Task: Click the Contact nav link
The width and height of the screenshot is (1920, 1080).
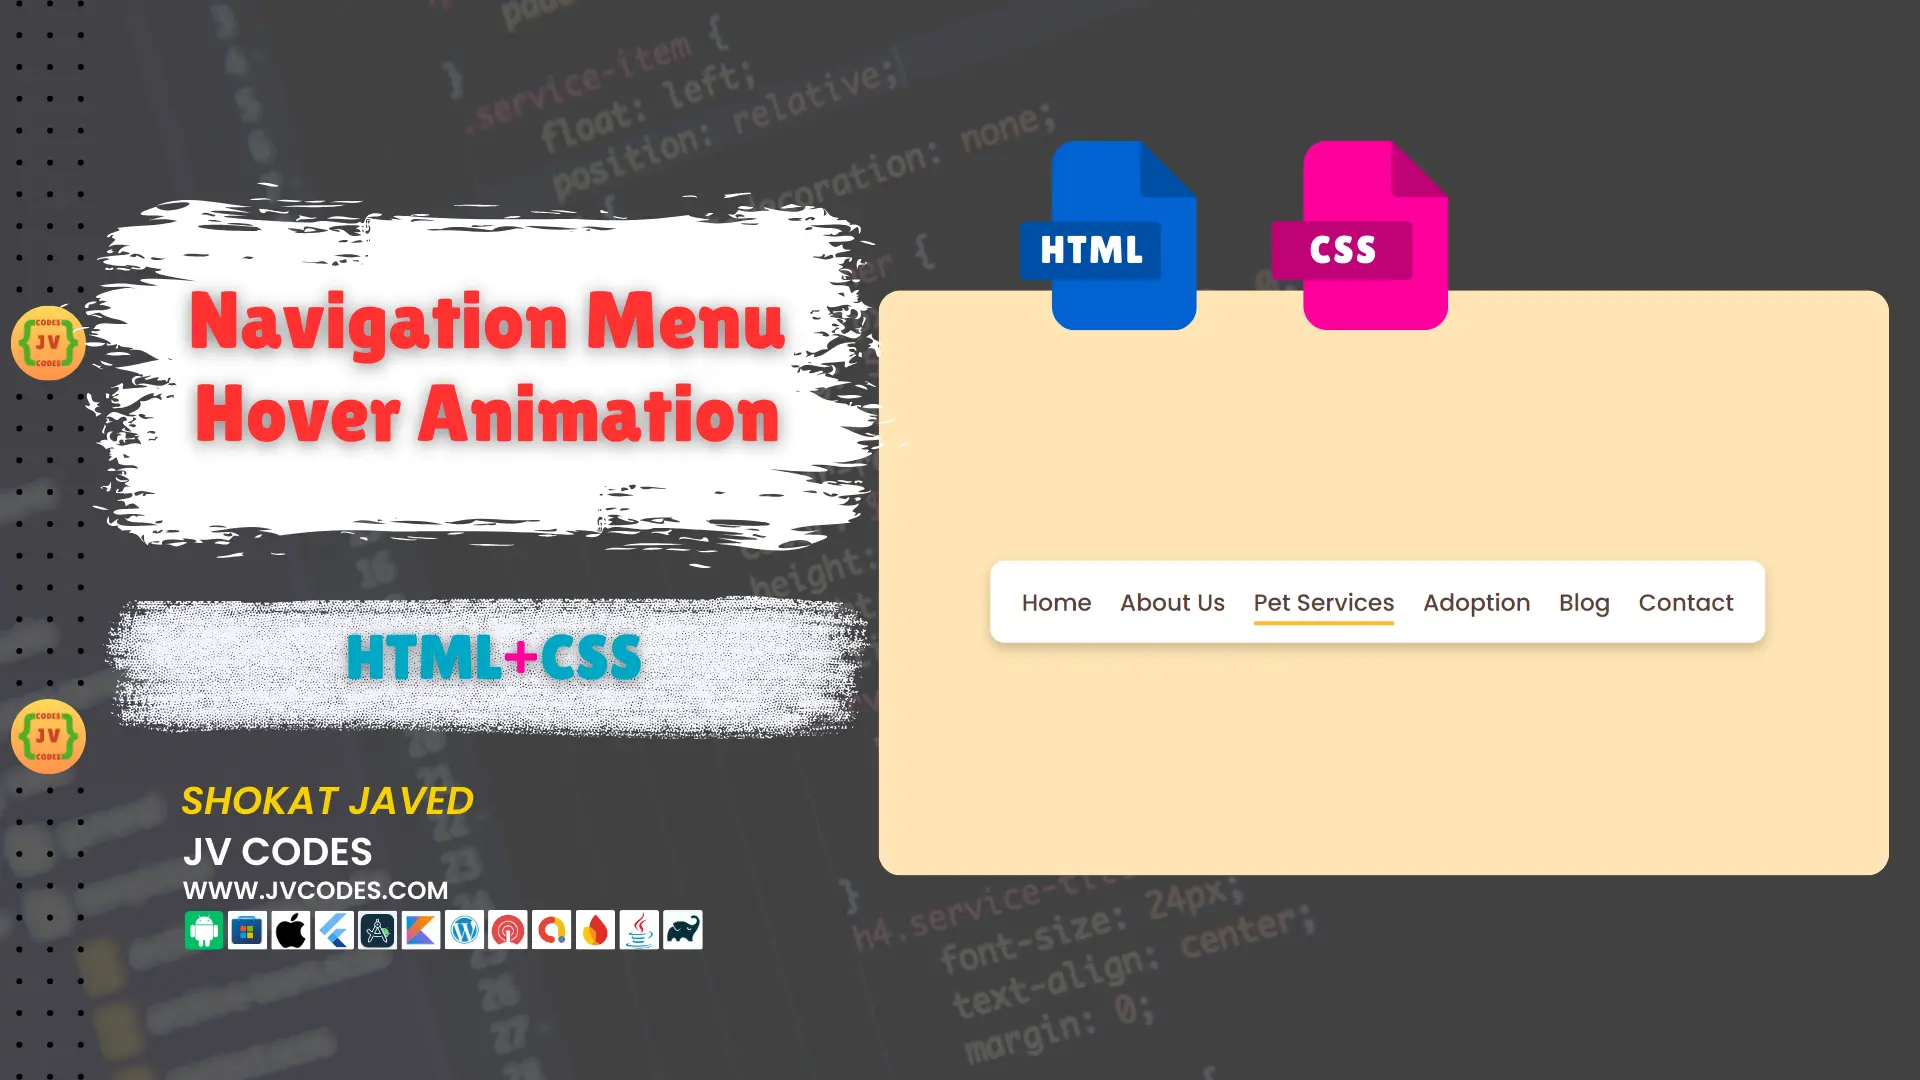Action: pos(1685,603)
